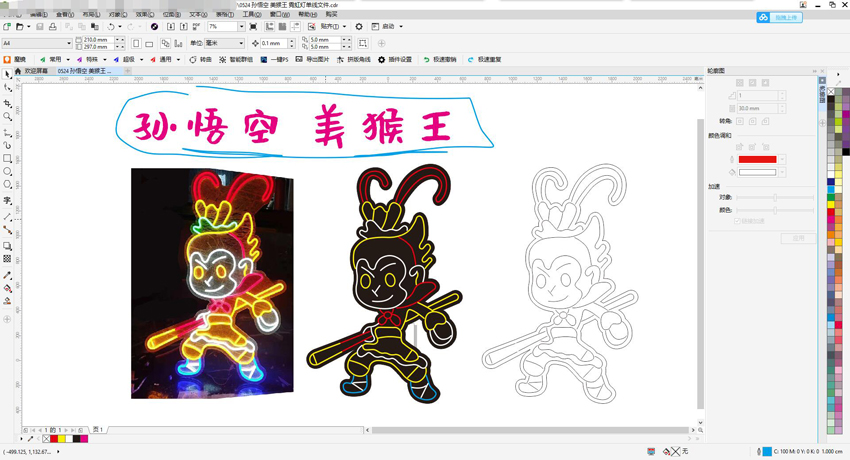This screenshot has width=850, height=460.
Task: Click the 购买 buy menu link
Action: 331,15
